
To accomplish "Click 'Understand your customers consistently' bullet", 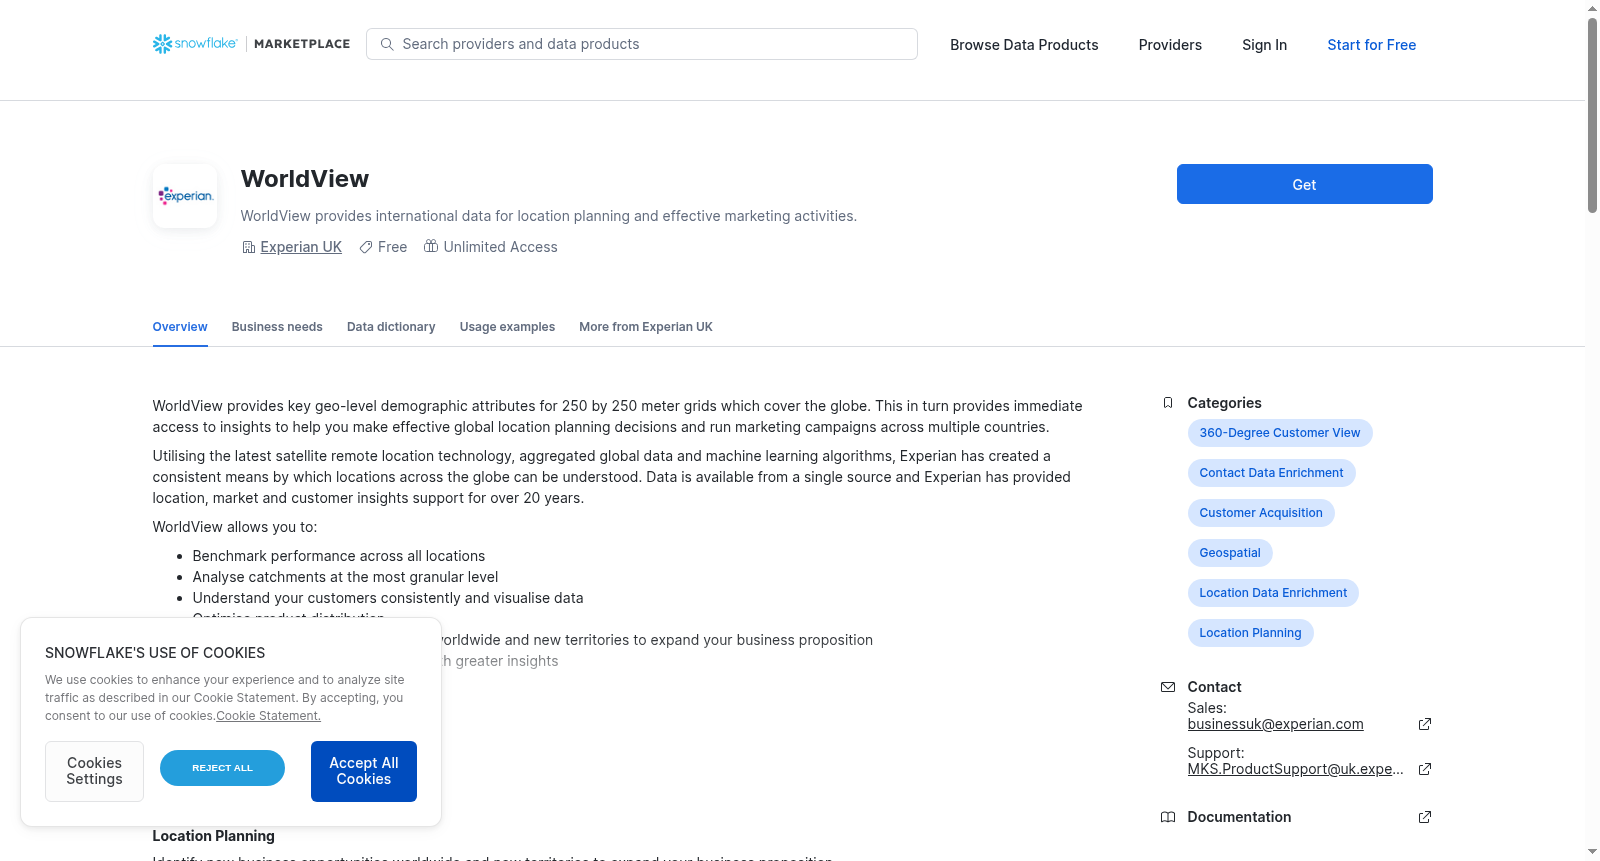I will click(388, 598).
